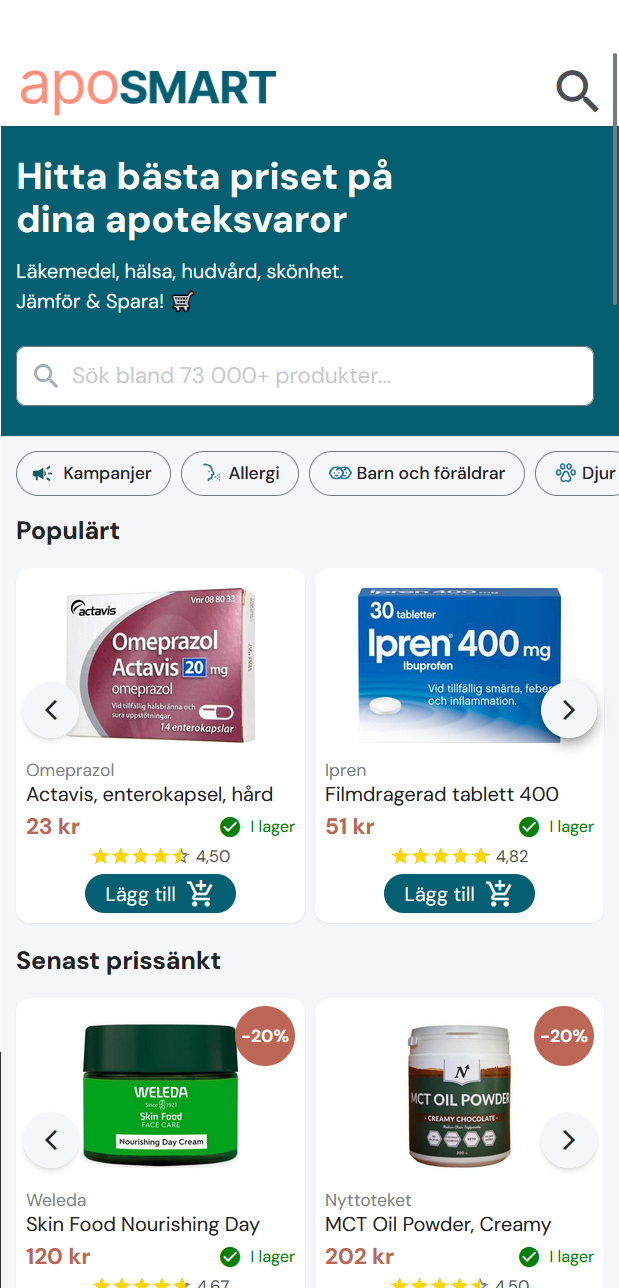Click the apoSMART logo in the header
Image resolution: width=619 pixels, height=1288 pixels.
coord(147,89)
